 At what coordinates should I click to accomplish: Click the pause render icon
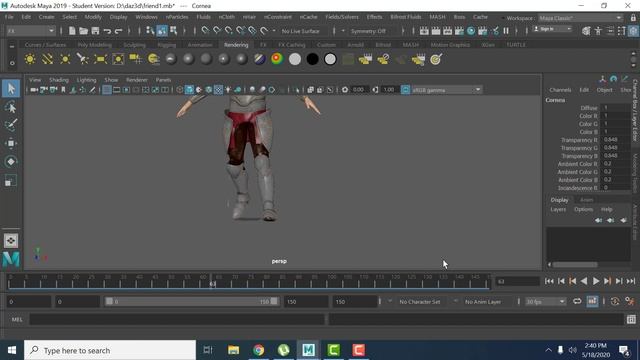tap(506, 31)
